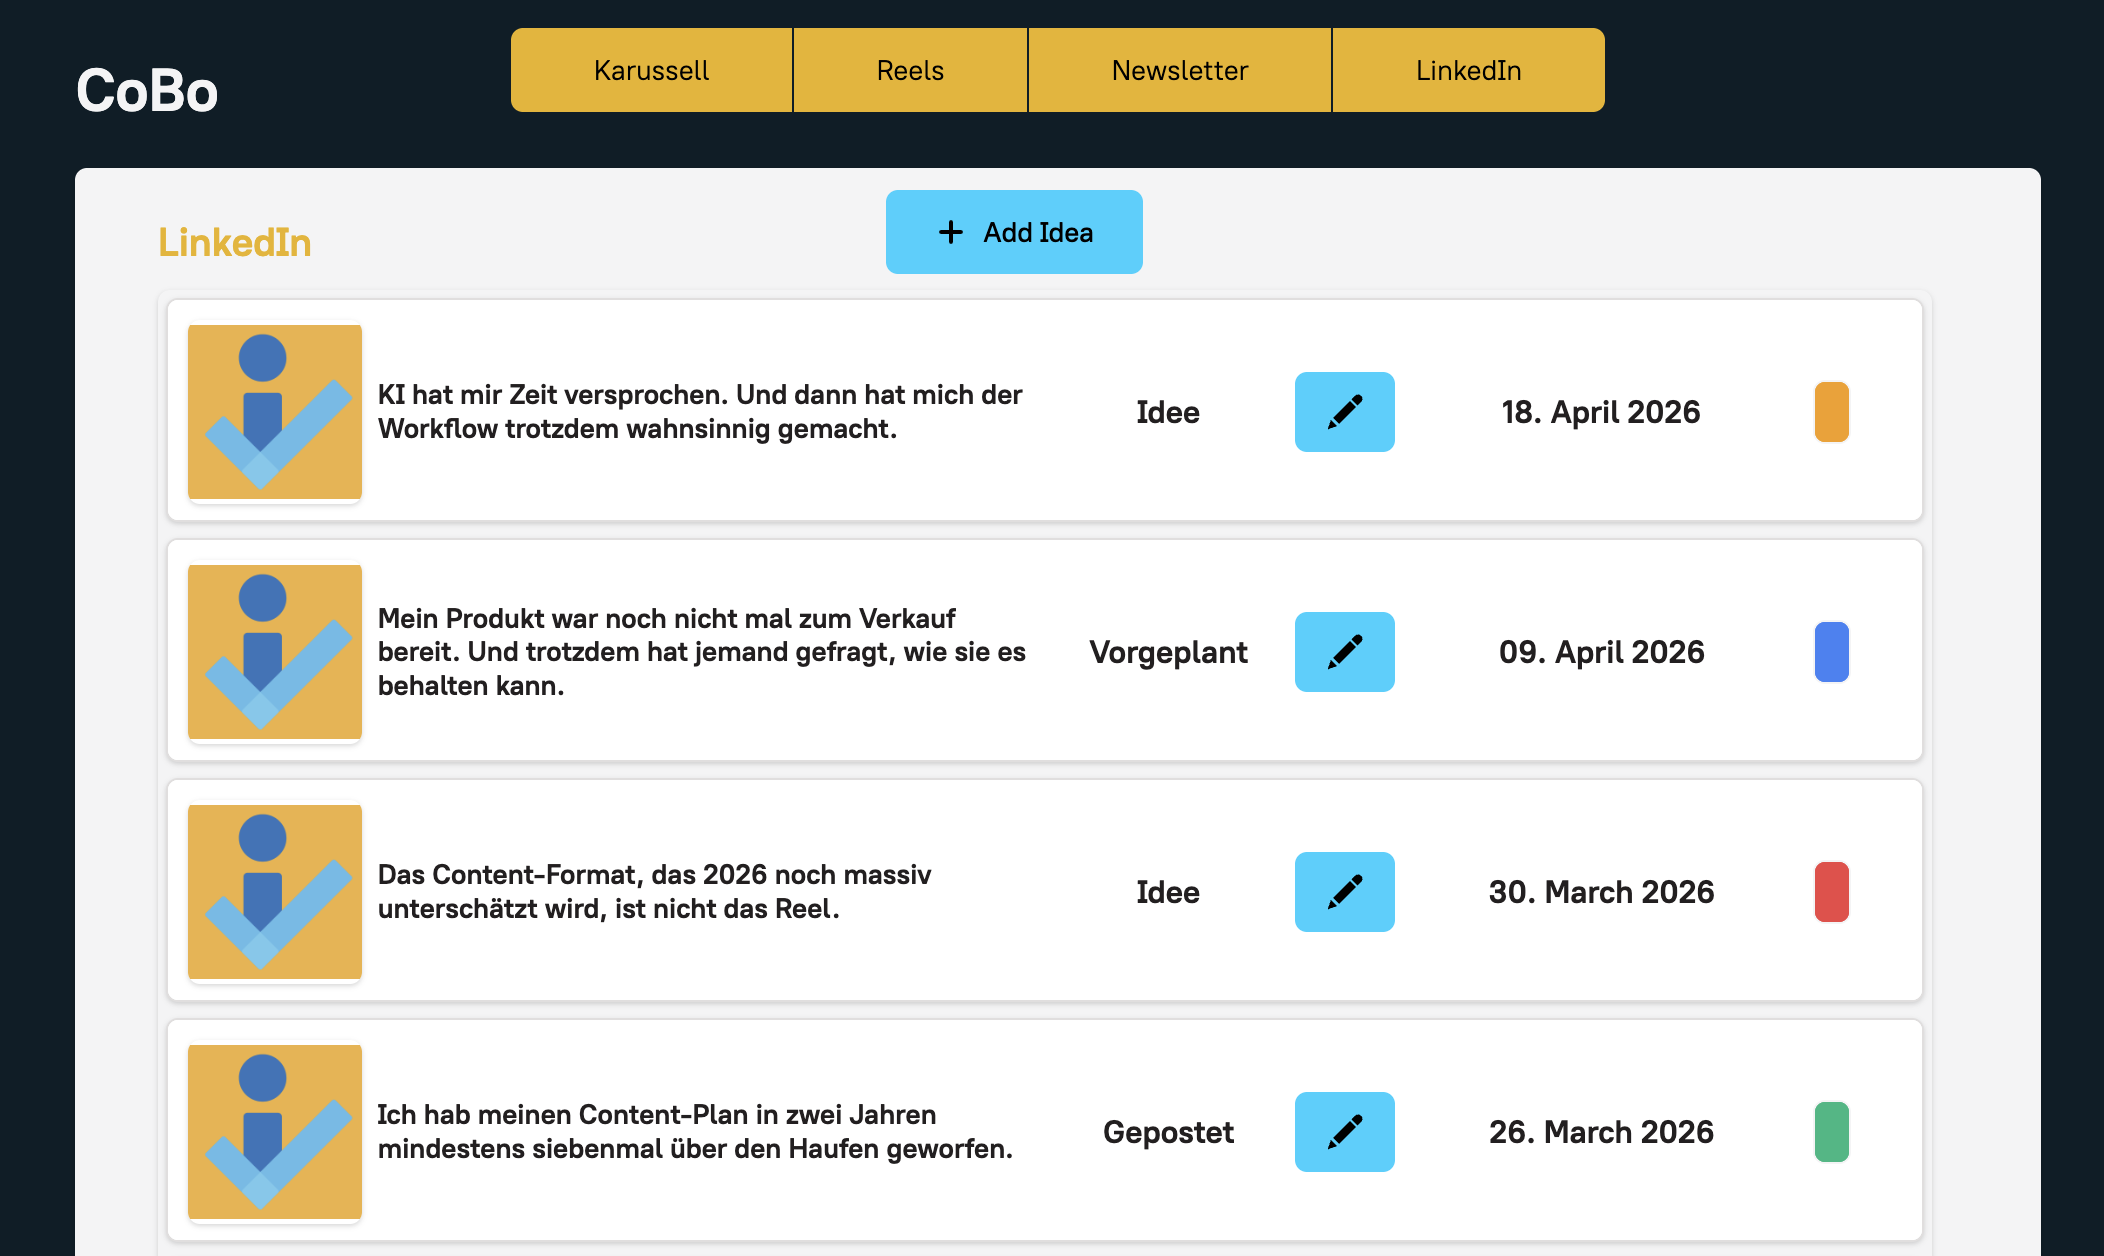Click the green color swatch
This screenshot has width=2104, height=1256.
(1831, 1132)
